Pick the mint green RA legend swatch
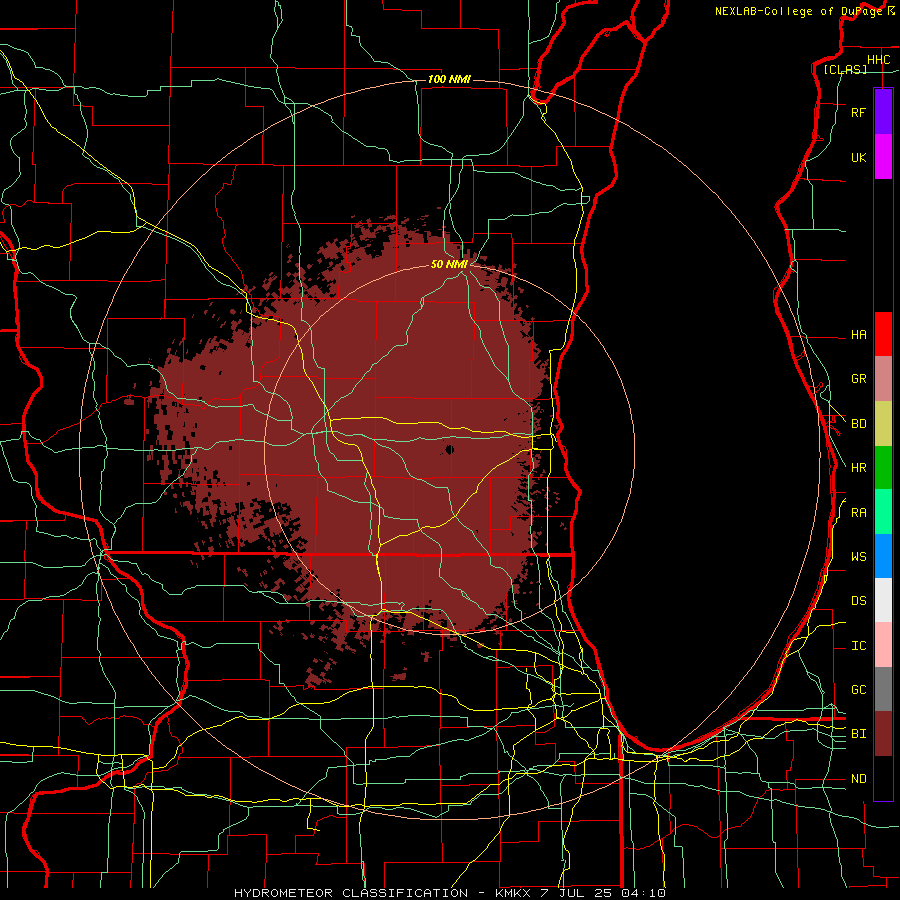Viewport: 900px width, 900px height. [x=883, y=512]
